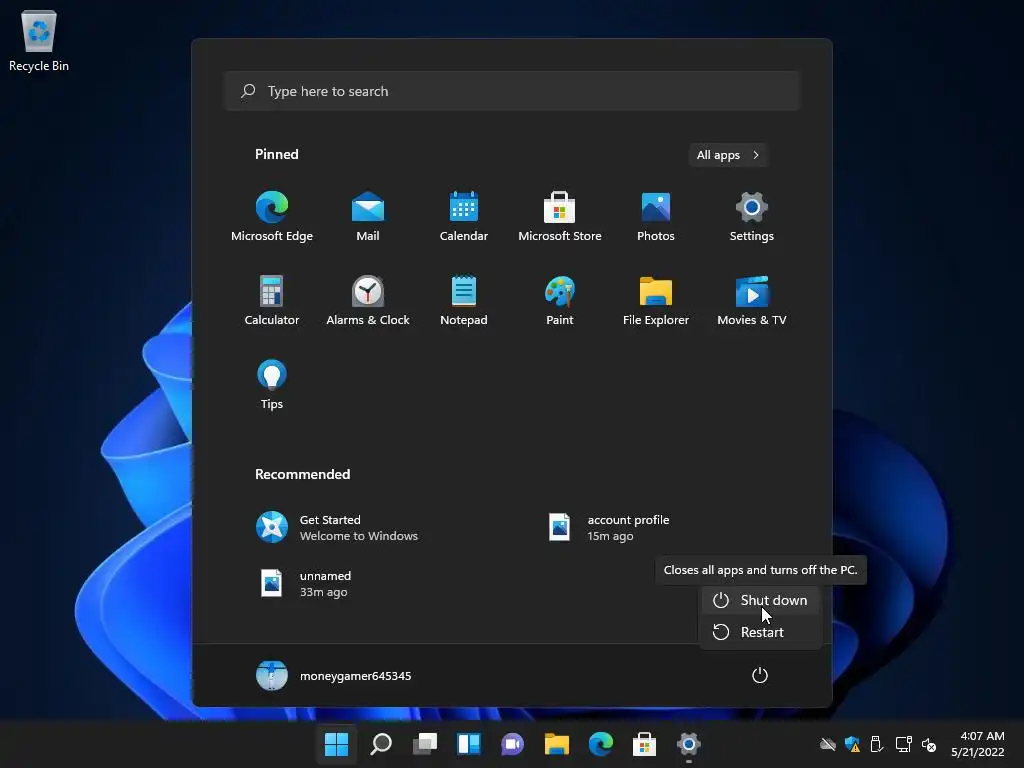This screenshot has height=768, width=1024.
Task: Click the muted volume tray icon
Action: (929, 744)
